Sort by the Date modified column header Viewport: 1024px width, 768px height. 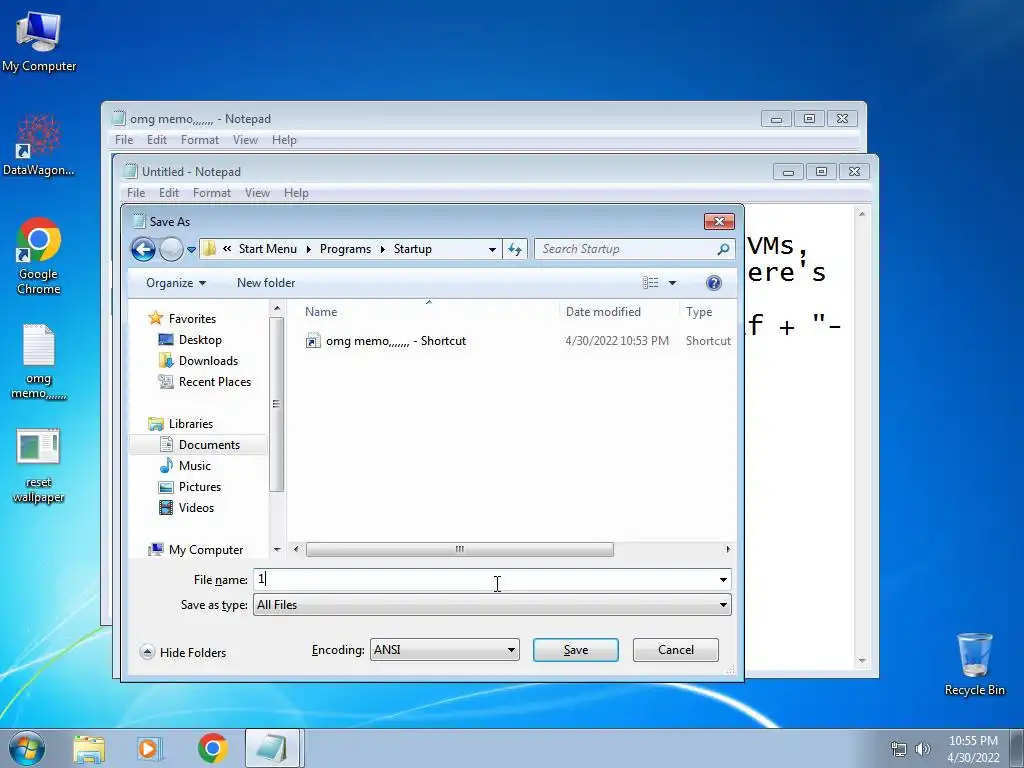[x=603, y=312]
